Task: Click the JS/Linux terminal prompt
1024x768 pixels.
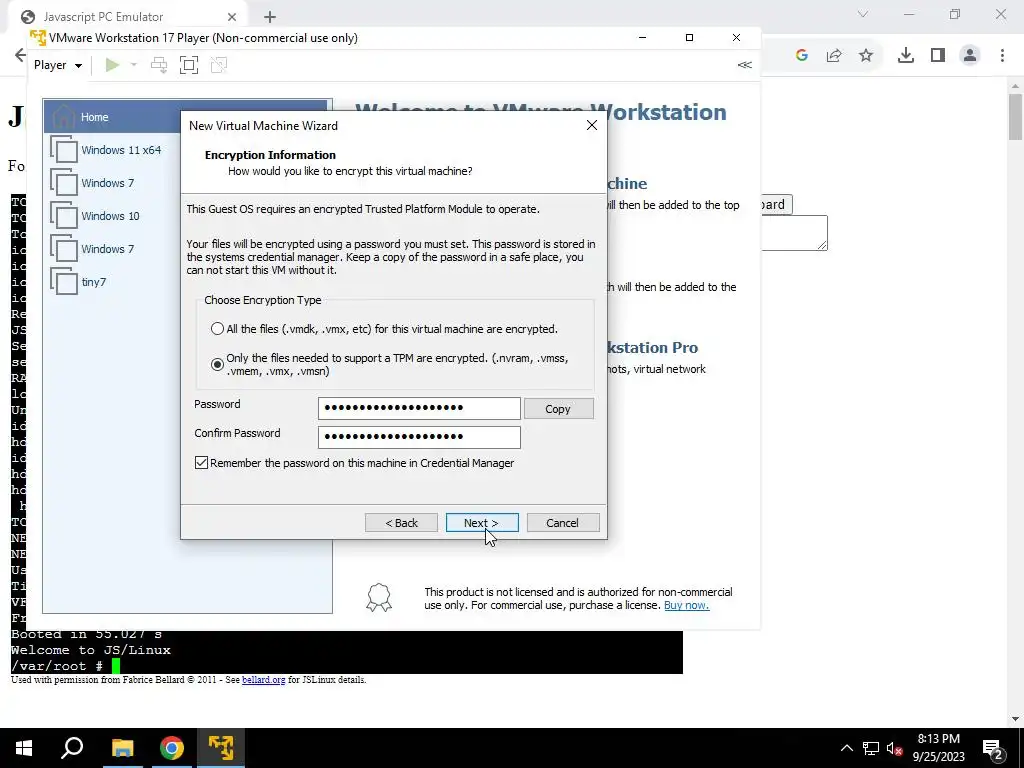Action: [65, 666]
